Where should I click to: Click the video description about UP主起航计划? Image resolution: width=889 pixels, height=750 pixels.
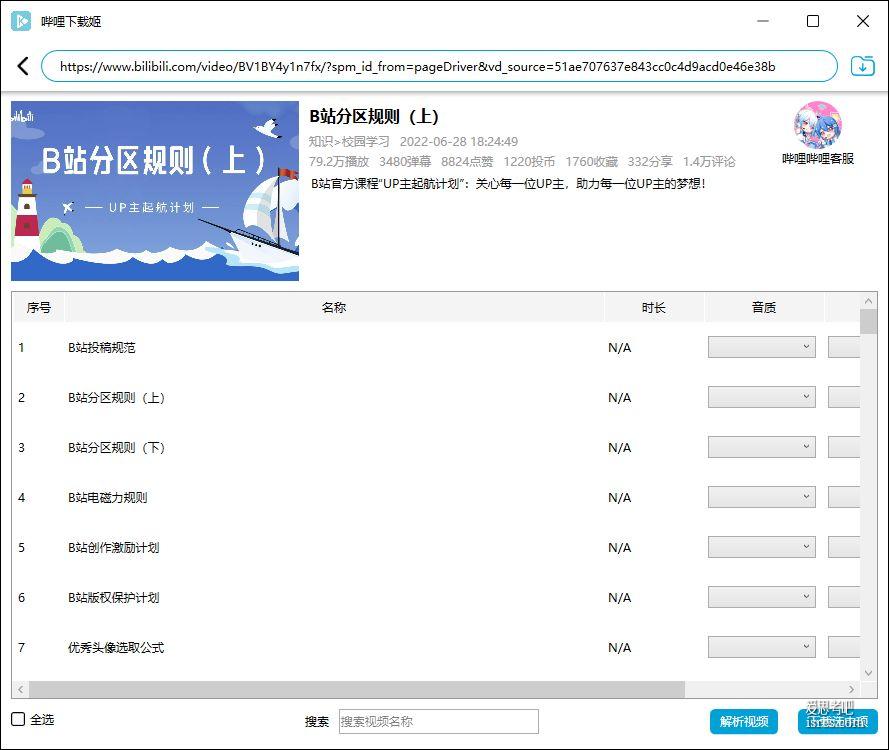(508, 184)
